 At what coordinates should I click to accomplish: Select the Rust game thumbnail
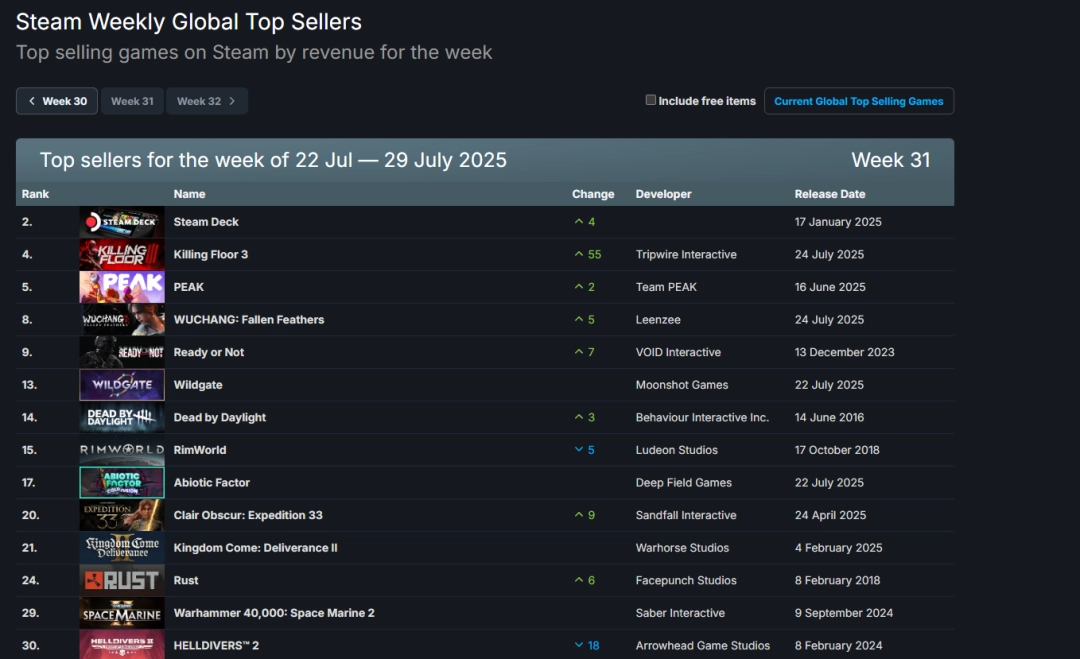pyautogui.click(x=121, y=580)
